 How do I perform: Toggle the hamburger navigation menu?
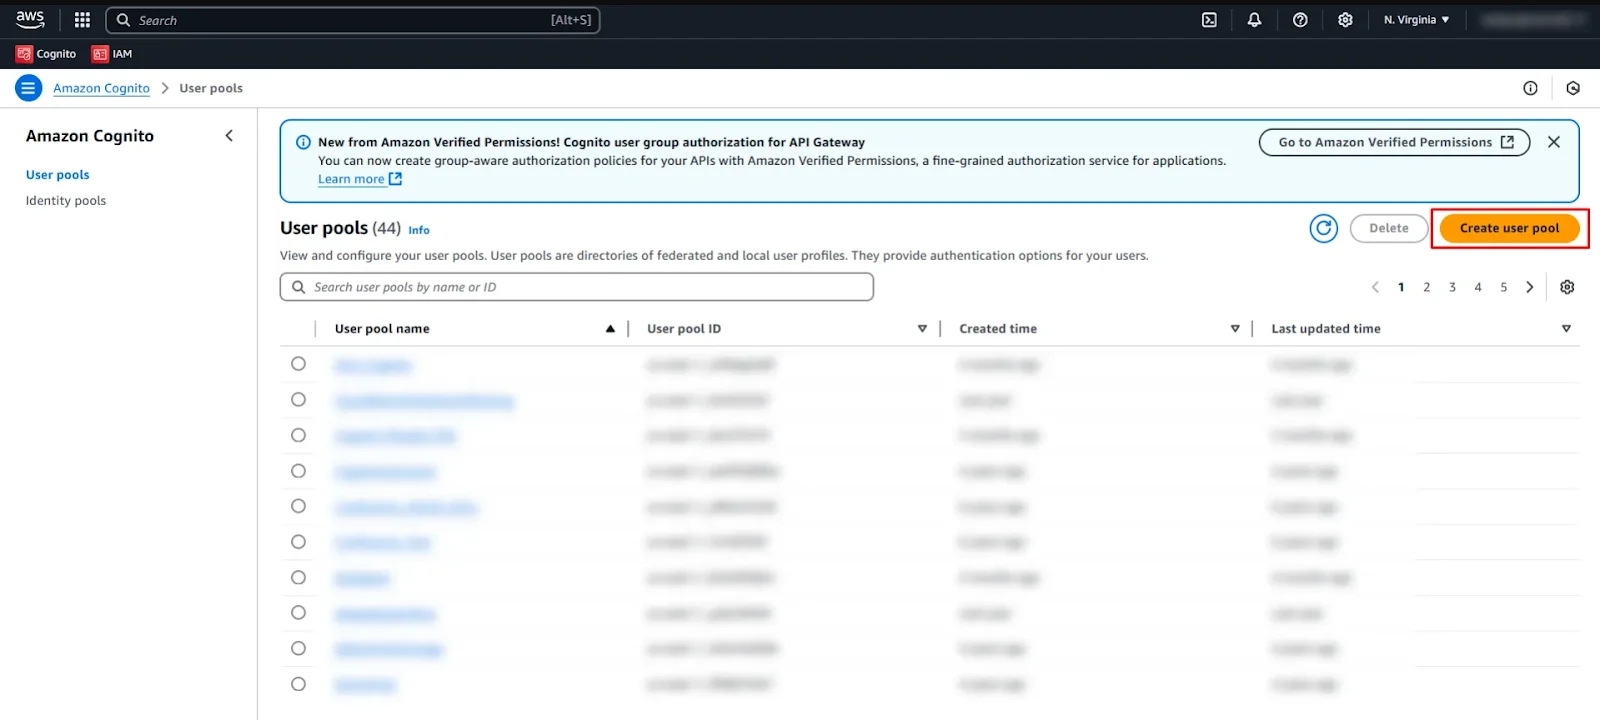click(x=28, y=88)
